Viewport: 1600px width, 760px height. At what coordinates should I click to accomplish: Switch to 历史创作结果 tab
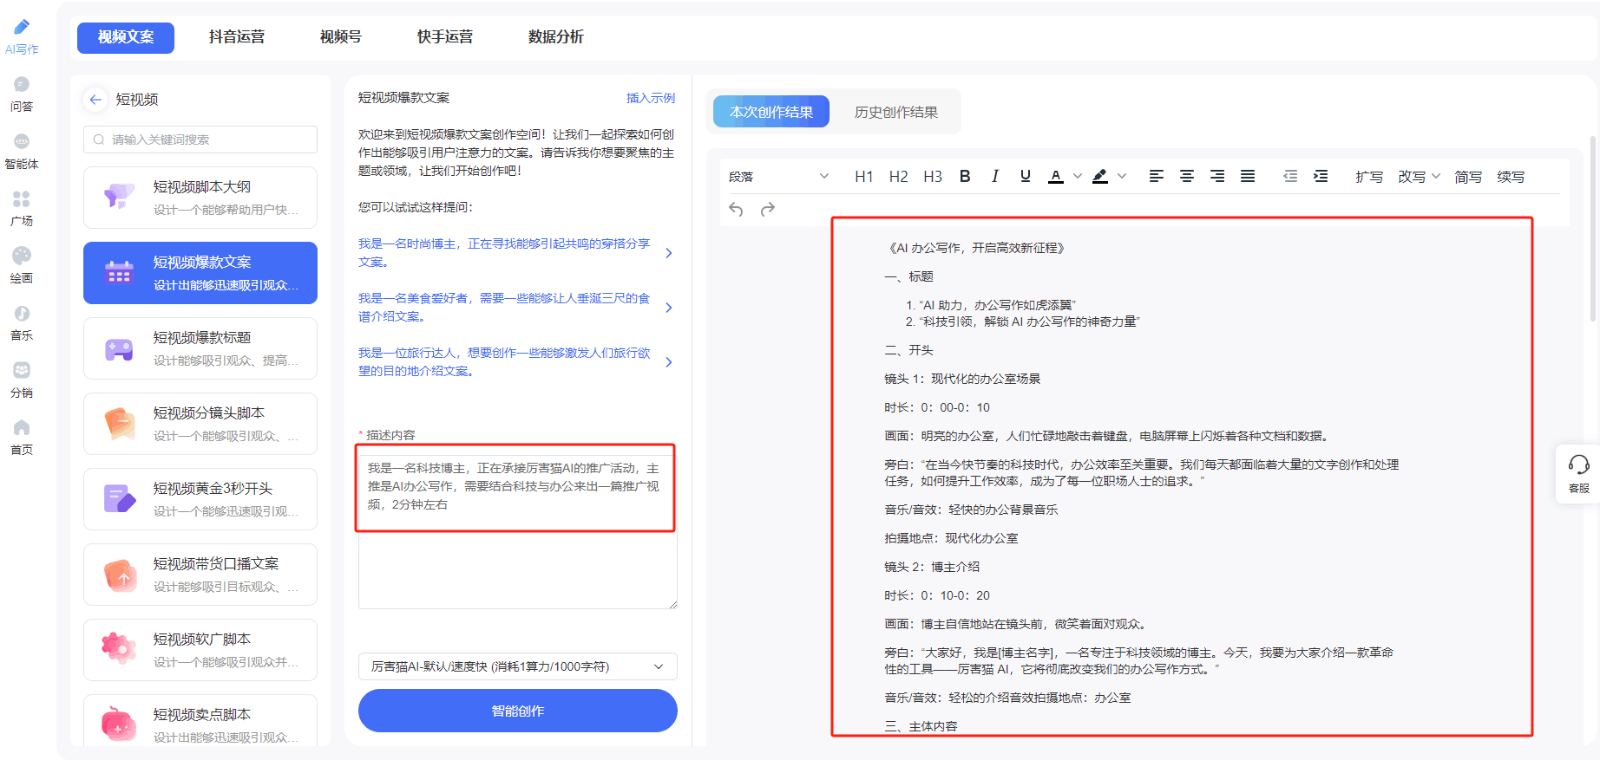pos(896,112)
